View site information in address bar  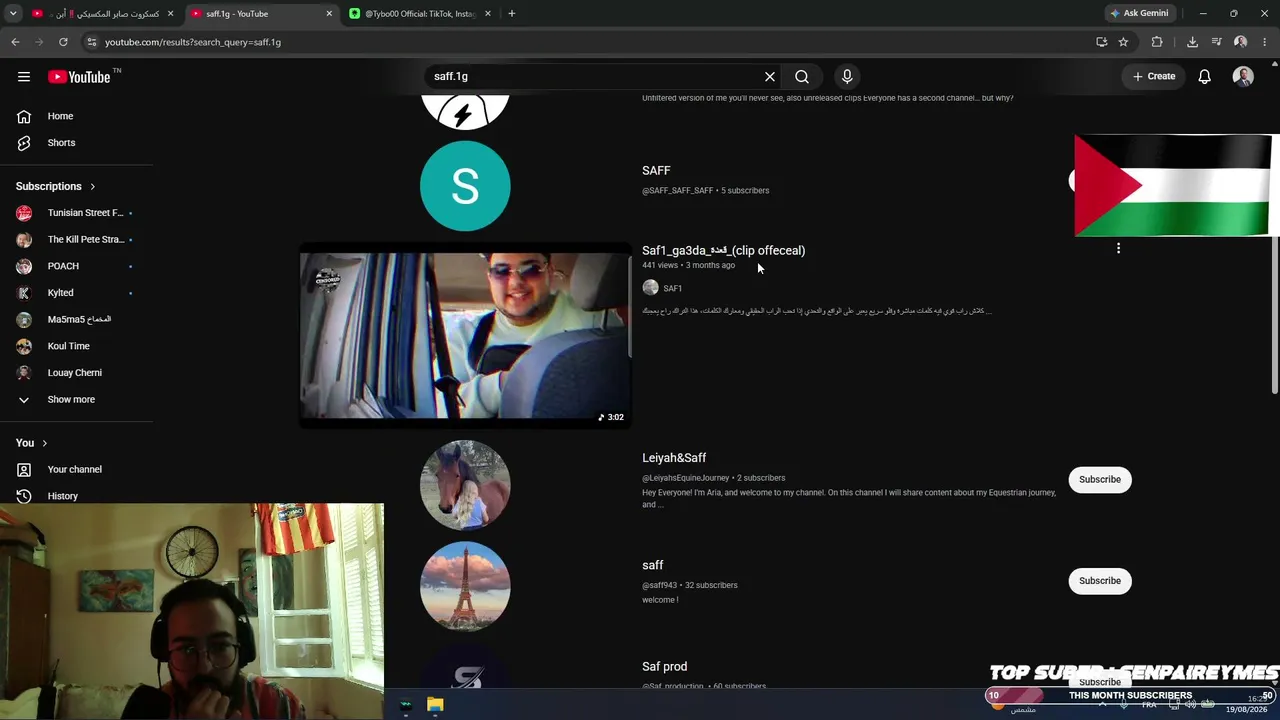tap(91, 42)
